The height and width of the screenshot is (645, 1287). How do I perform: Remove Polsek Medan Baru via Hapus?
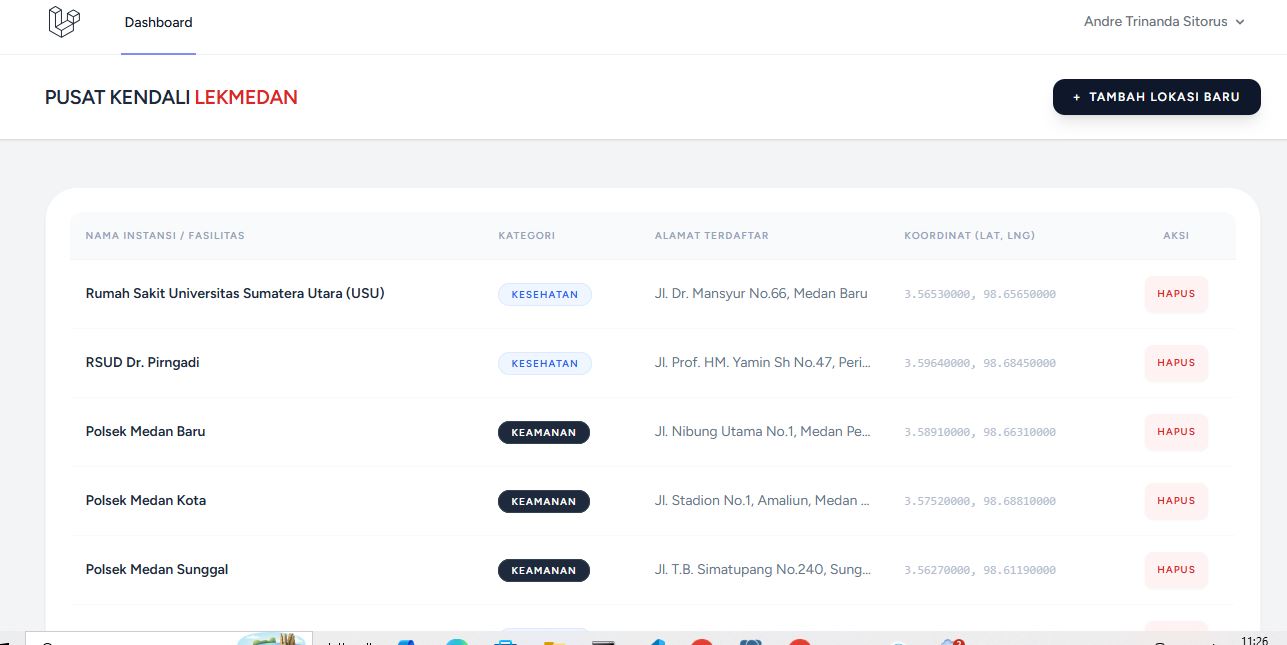(1176, 432)
